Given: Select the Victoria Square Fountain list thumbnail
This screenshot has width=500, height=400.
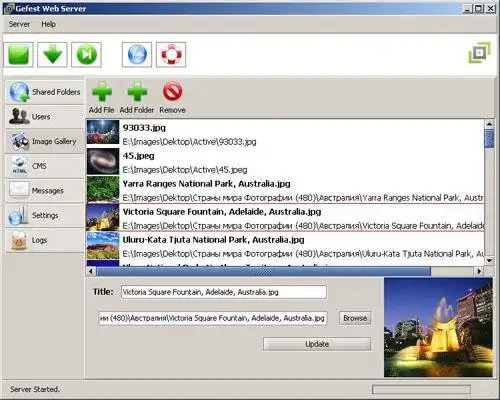Looking at the screenshot, I should click(x=103, y=217).
